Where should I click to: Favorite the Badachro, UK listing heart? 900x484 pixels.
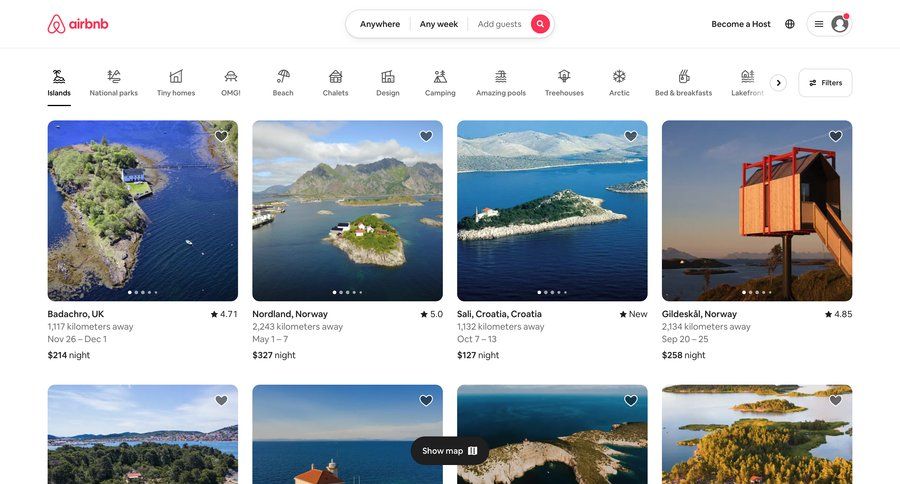click(x=221, y=136)
